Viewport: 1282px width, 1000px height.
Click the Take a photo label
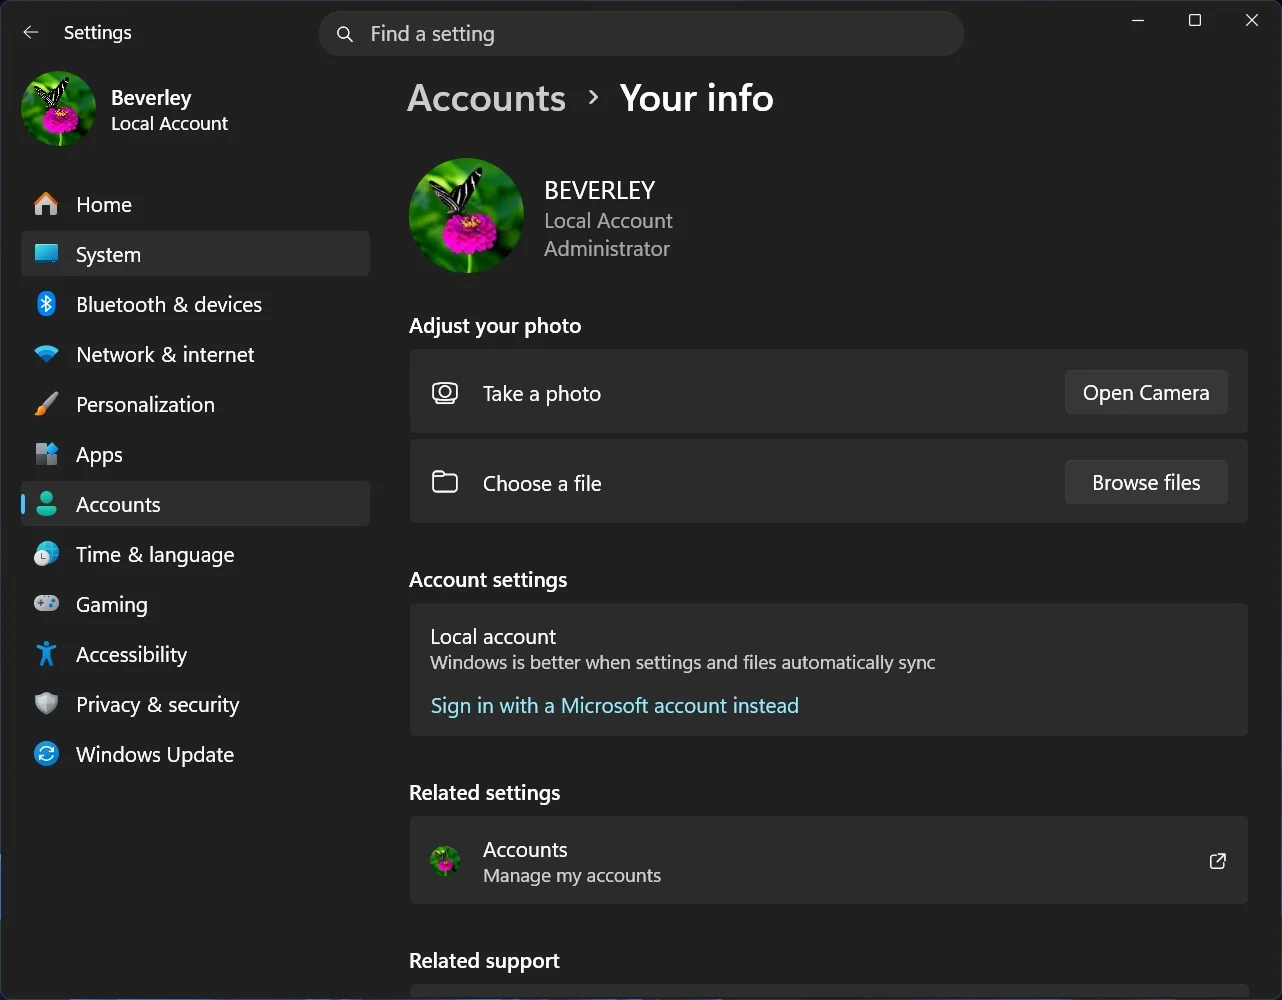pos(542,394)
